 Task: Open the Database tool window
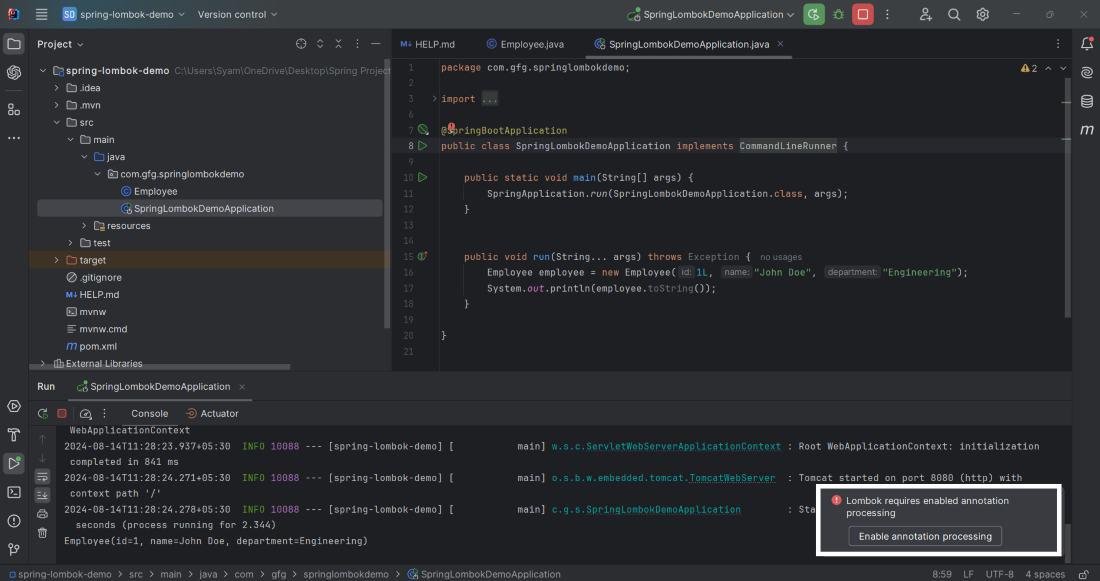pos(1086,101)
